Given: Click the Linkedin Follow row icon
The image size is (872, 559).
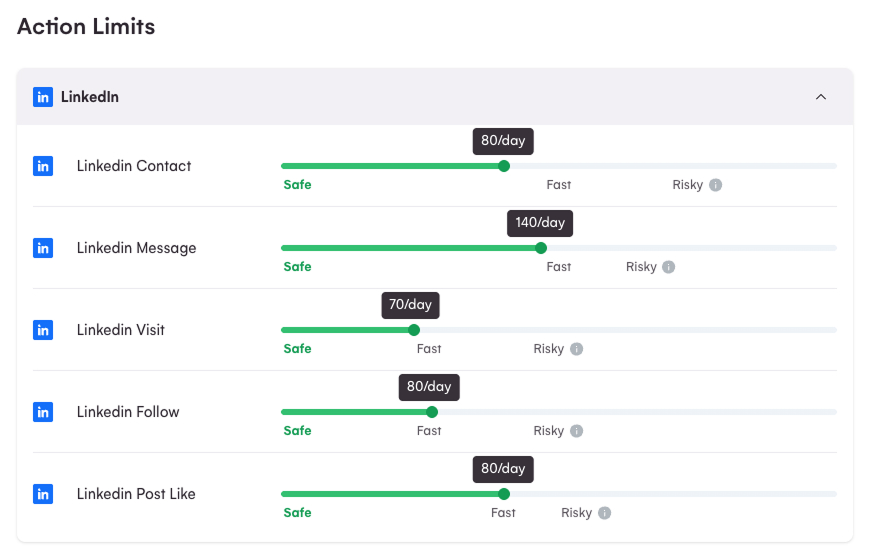Looking at the screenshot, I should pos(43,412).
